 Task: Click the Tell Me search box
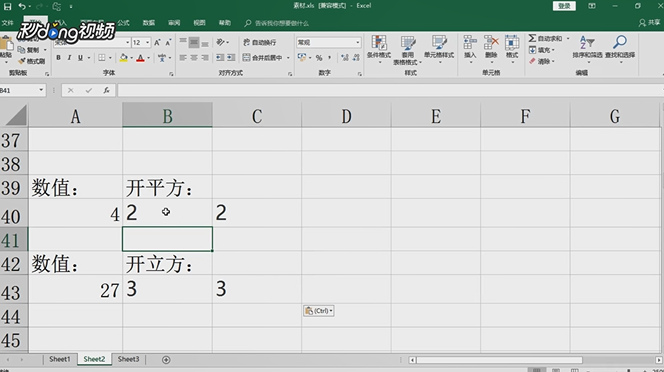(277, 23)
